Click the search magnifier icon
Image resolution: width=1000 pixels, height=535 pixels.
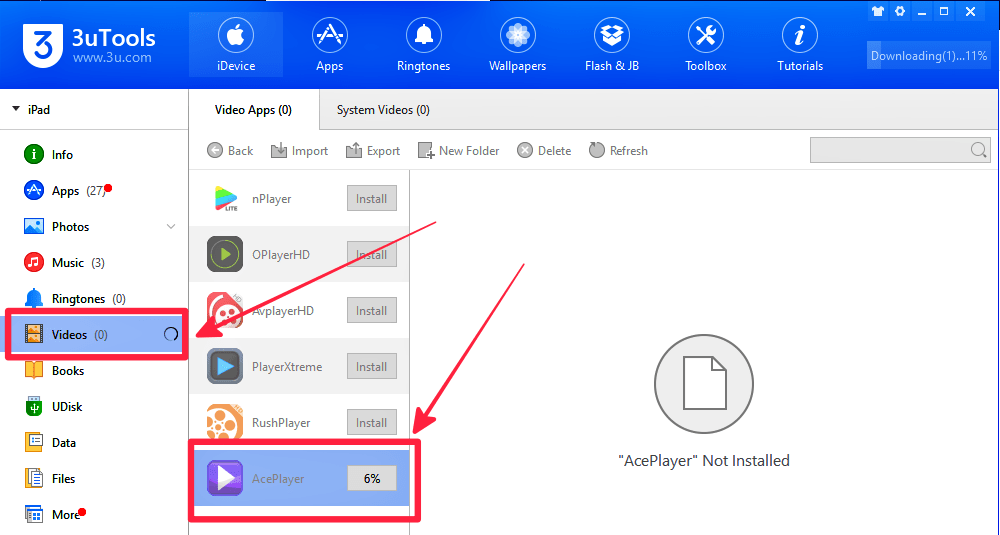(979, 150)
